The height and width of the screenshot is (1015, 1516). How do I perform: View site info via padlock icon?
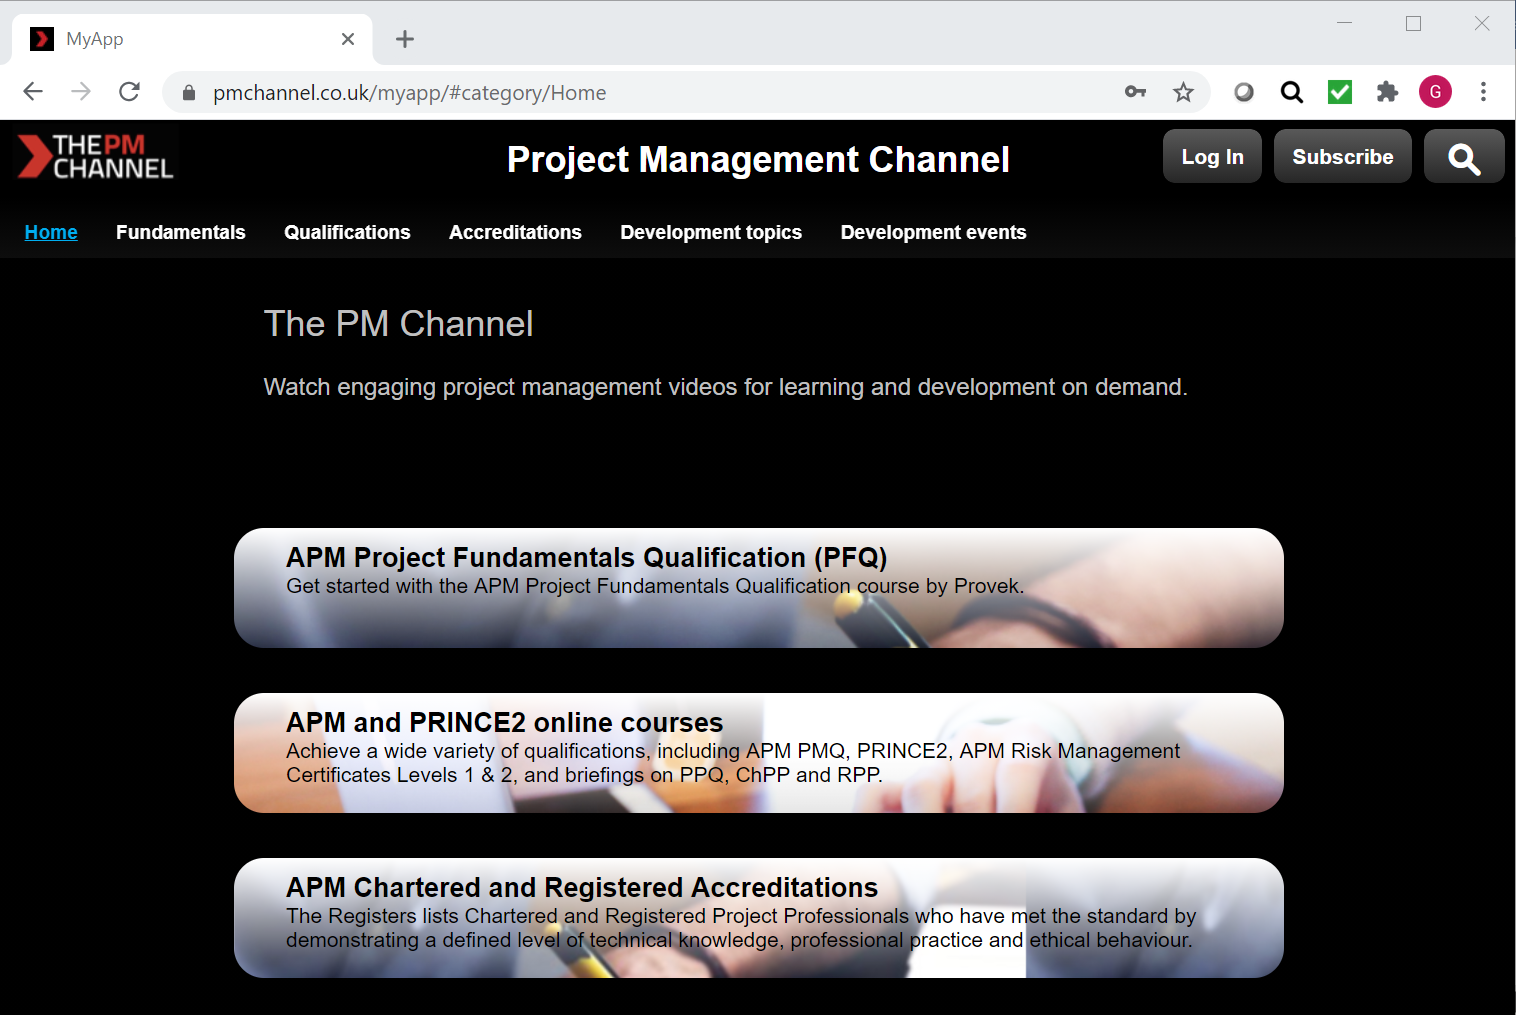[x=189, y=93]
